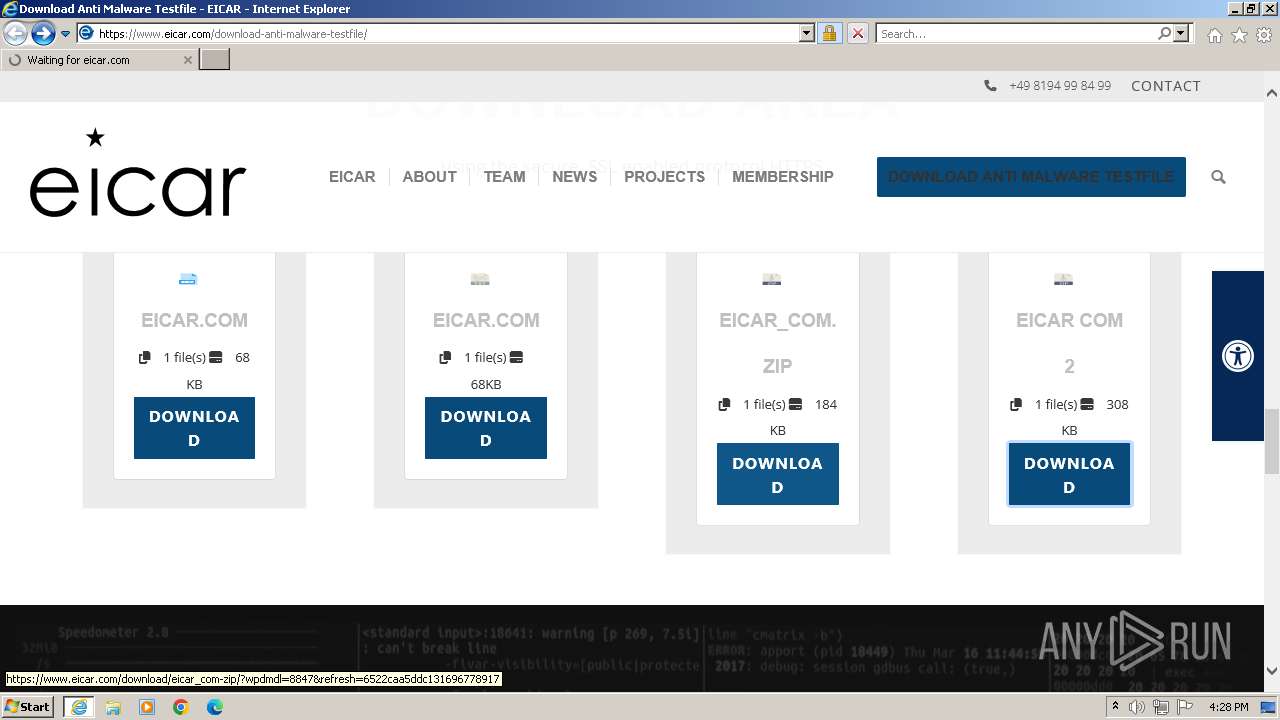Click the eicar logo
The width and height of the screenshot is (1280, 720).
tap(138, 174)
